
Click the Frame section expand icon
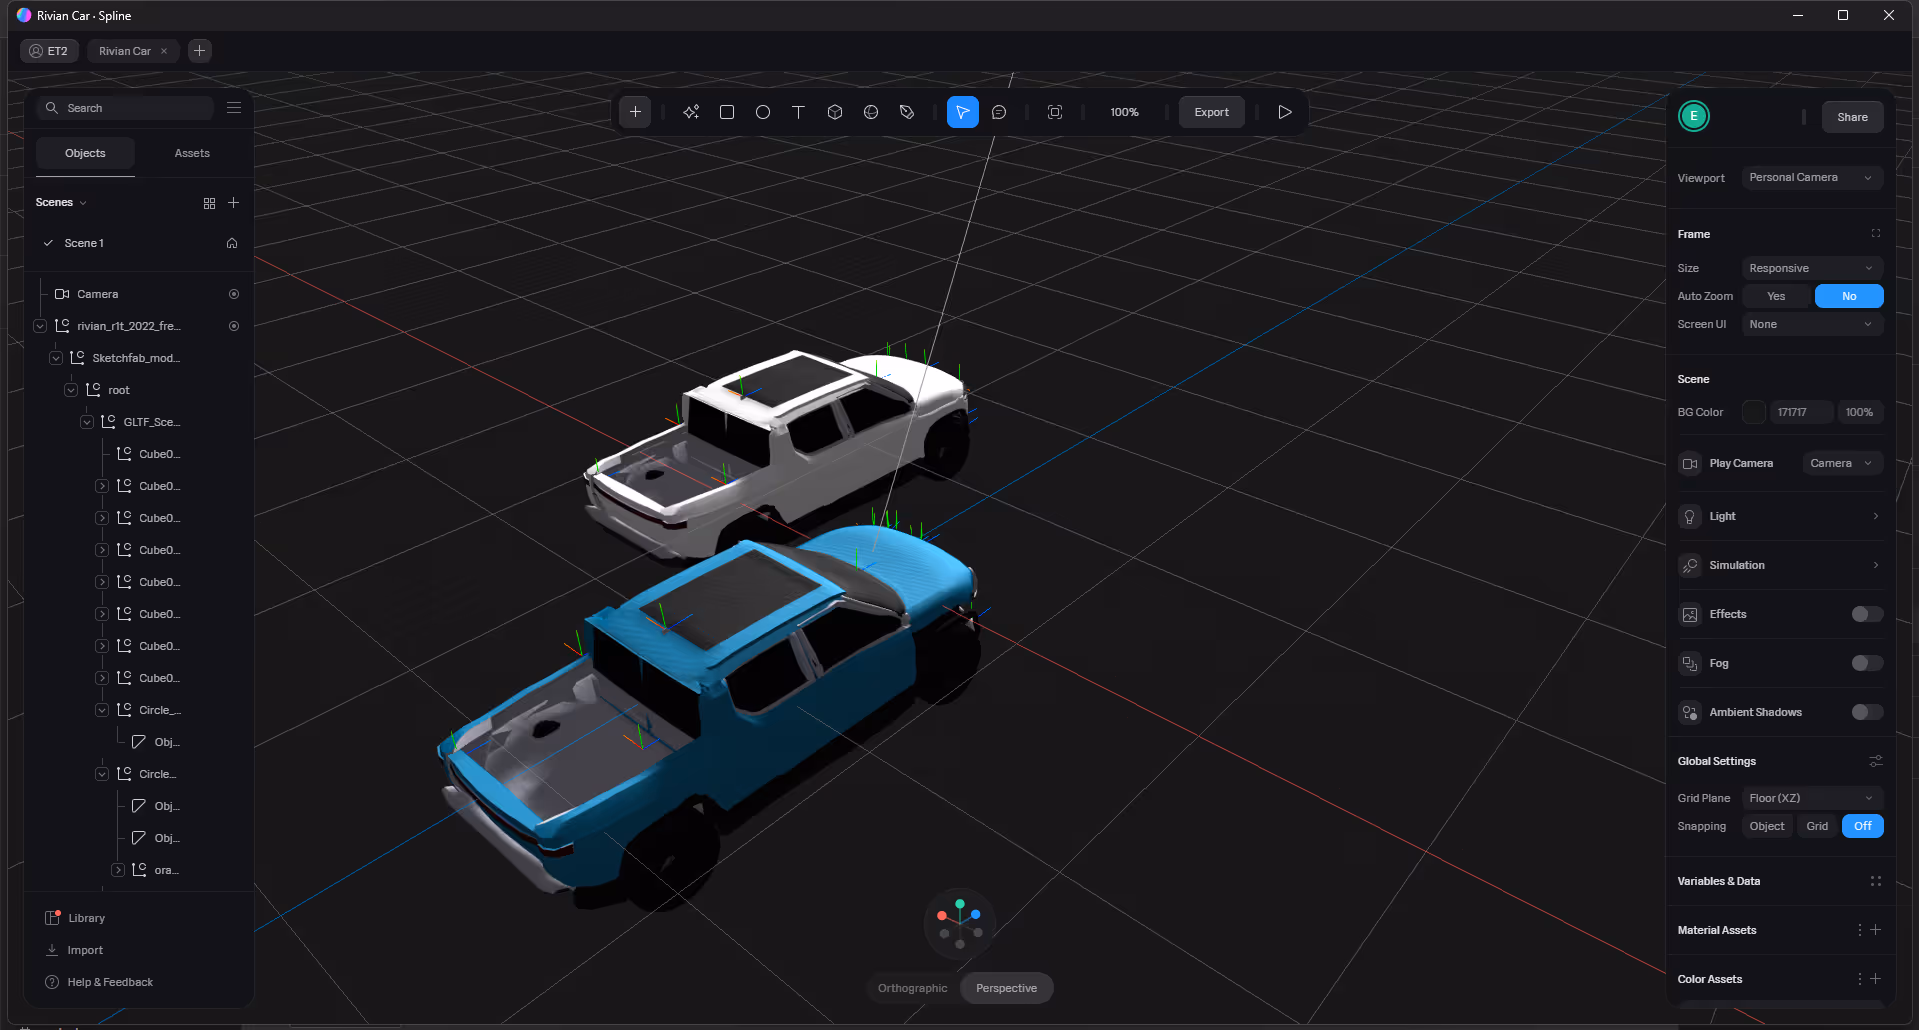[x=1876, y=233]
